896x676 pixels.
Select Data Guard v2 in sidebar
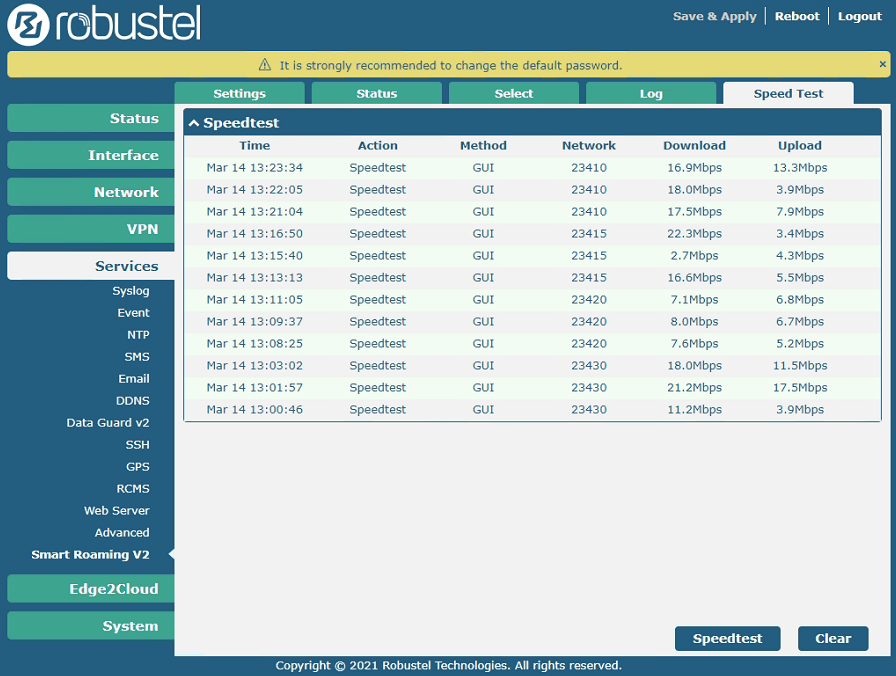108,423
